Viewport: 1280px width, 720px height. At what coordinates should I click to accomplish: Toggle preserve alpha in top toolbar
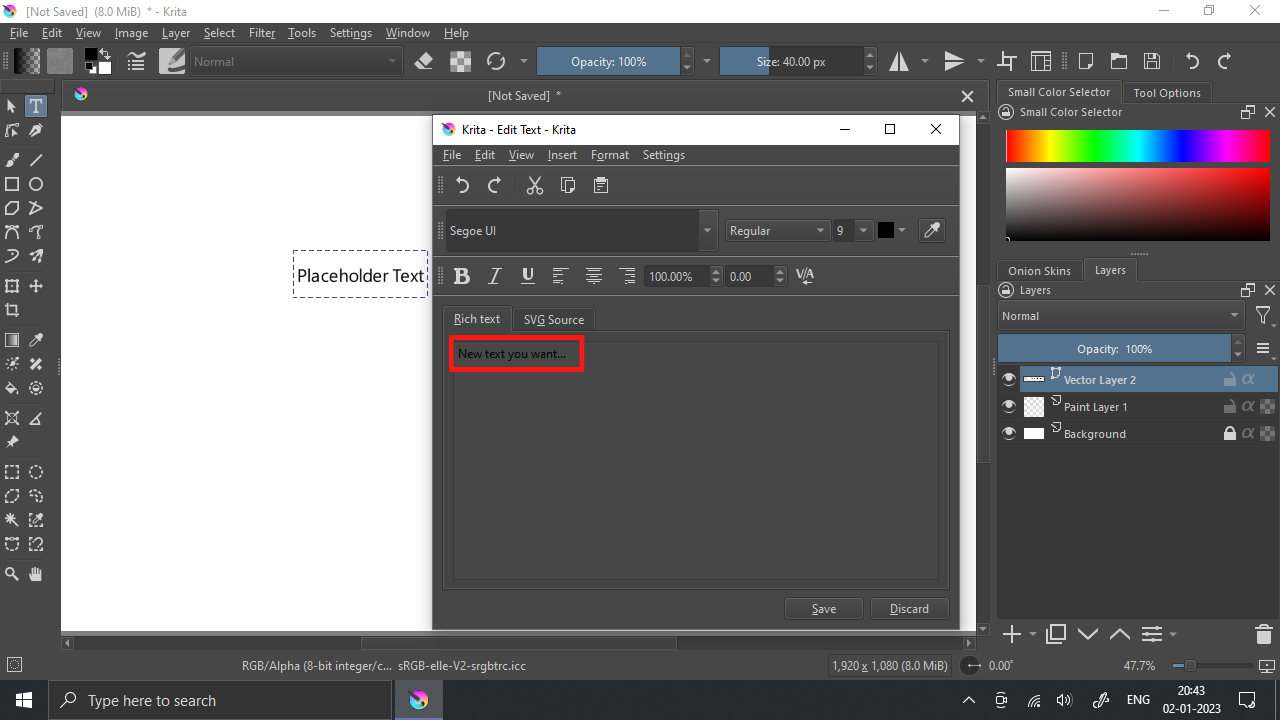(x=460, y=61)
